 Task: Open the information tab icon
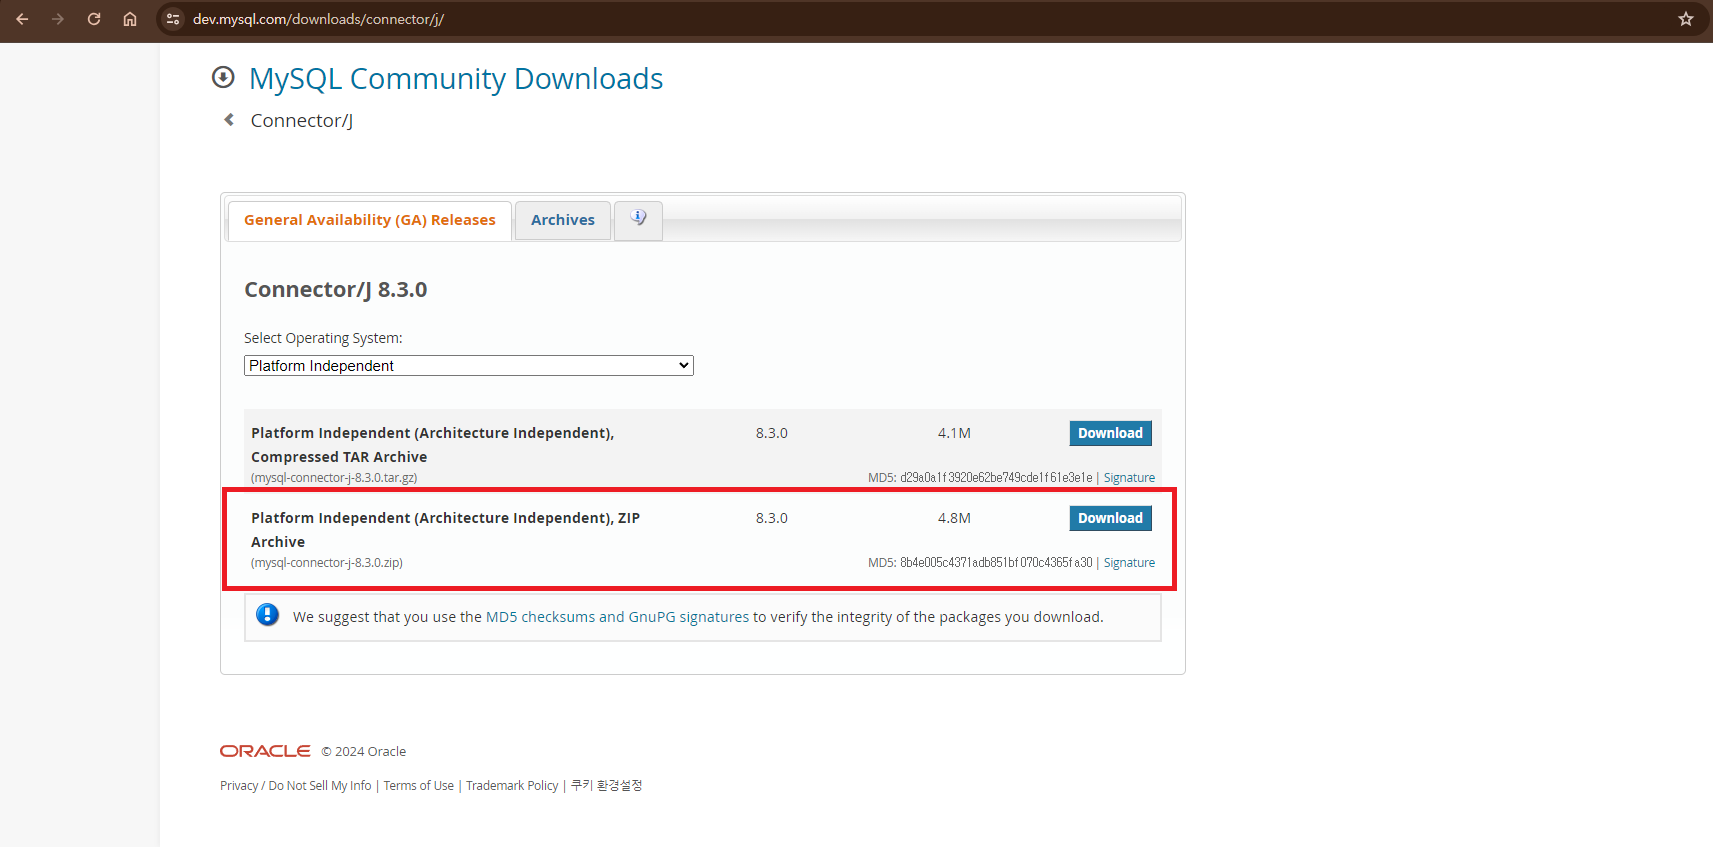point(638,219)
